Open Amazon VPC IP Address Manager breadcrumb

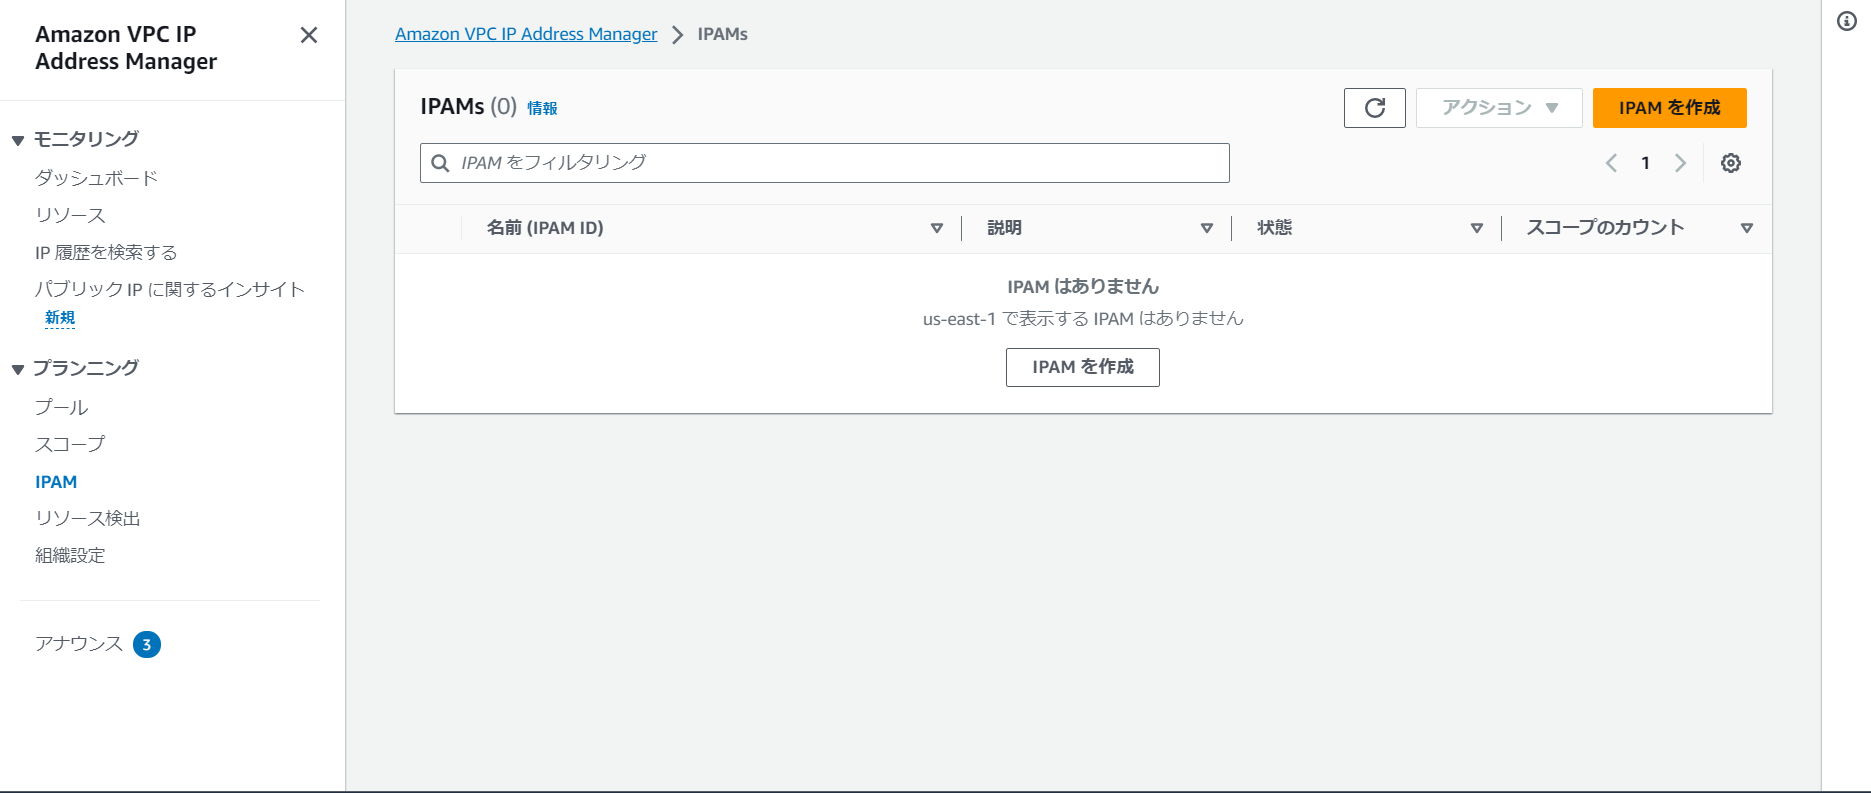click(x=526, y=34)
